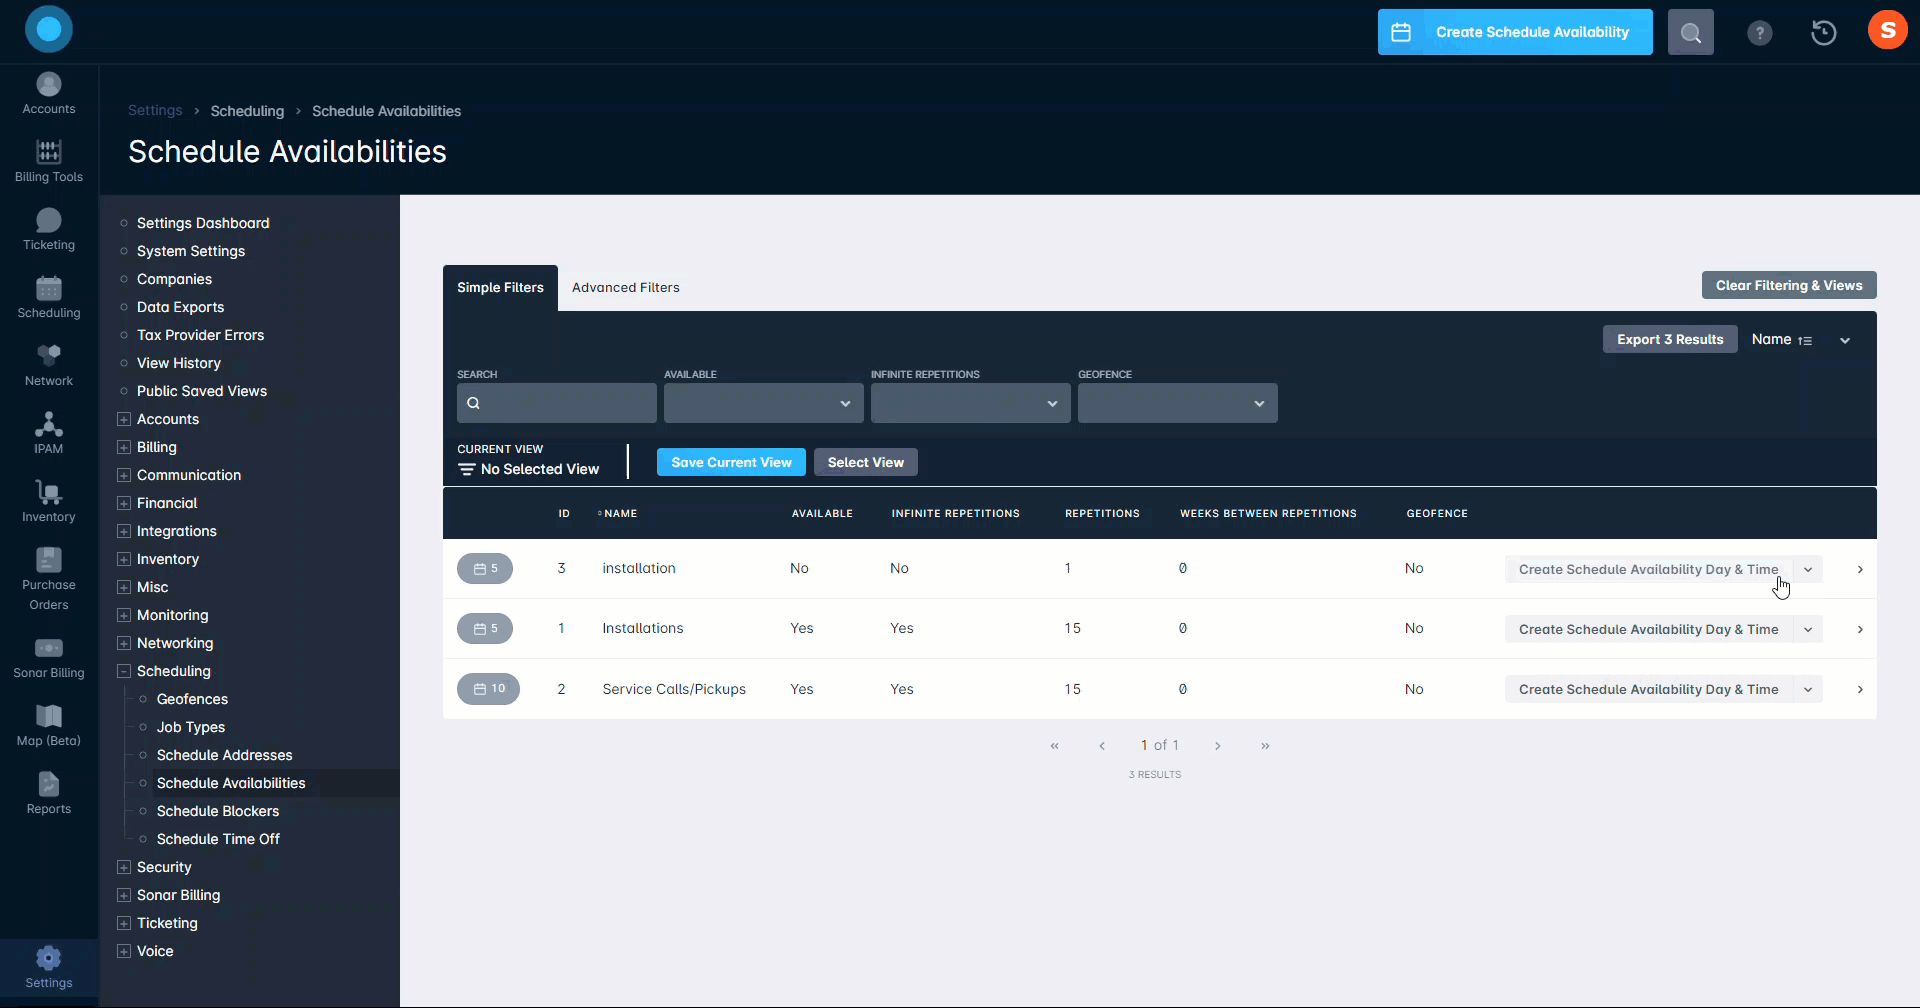1920x1008 pixels.
Task: Click the calendar badge 5 for installation row
Action: pyautogui.click(x=485, y=568)
